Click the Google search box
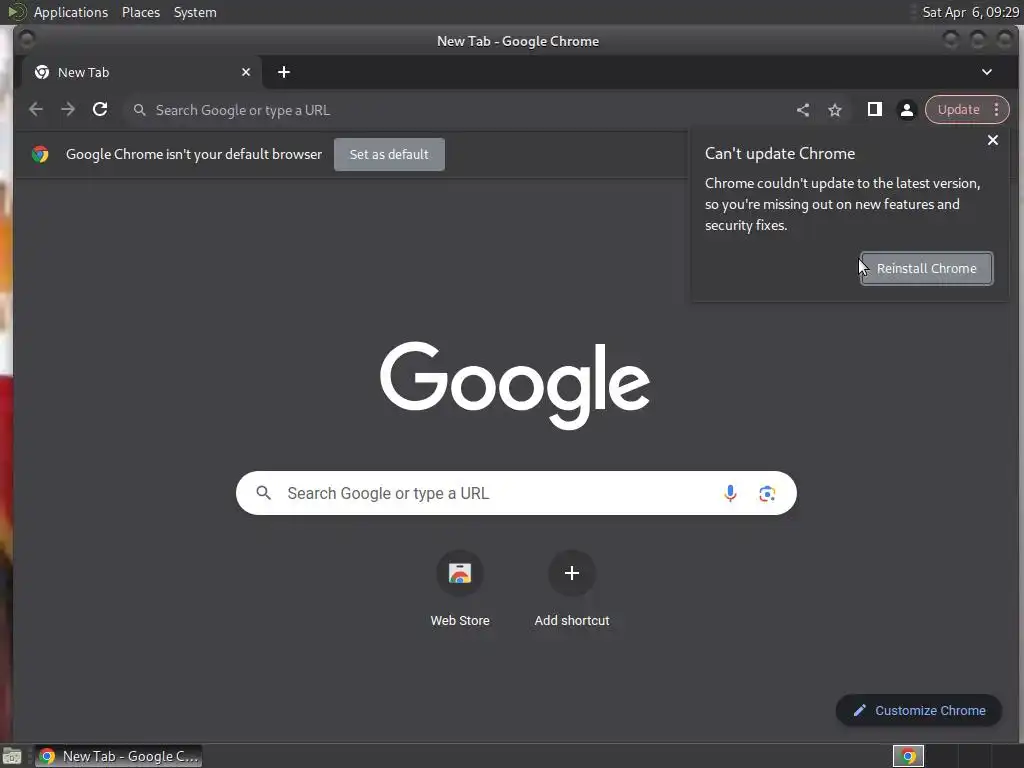Image resolution: width=1024 pixels, height=768 pixels. 516,493
